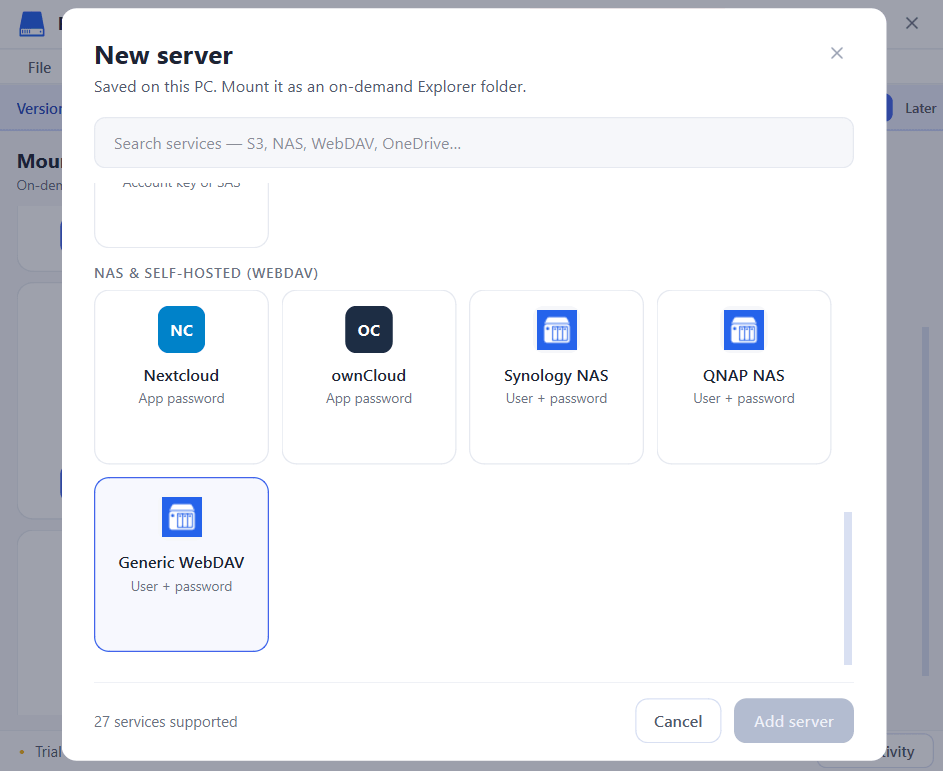
Task: Click the QNAP NAS drive icon
Action: pos(744,330)
